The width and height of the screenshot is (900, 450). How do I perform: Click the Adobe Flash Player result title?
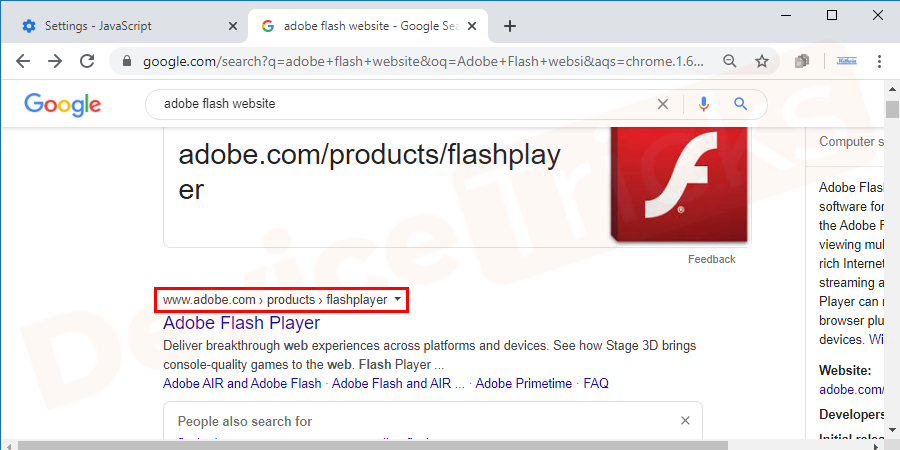click(242, 323)
